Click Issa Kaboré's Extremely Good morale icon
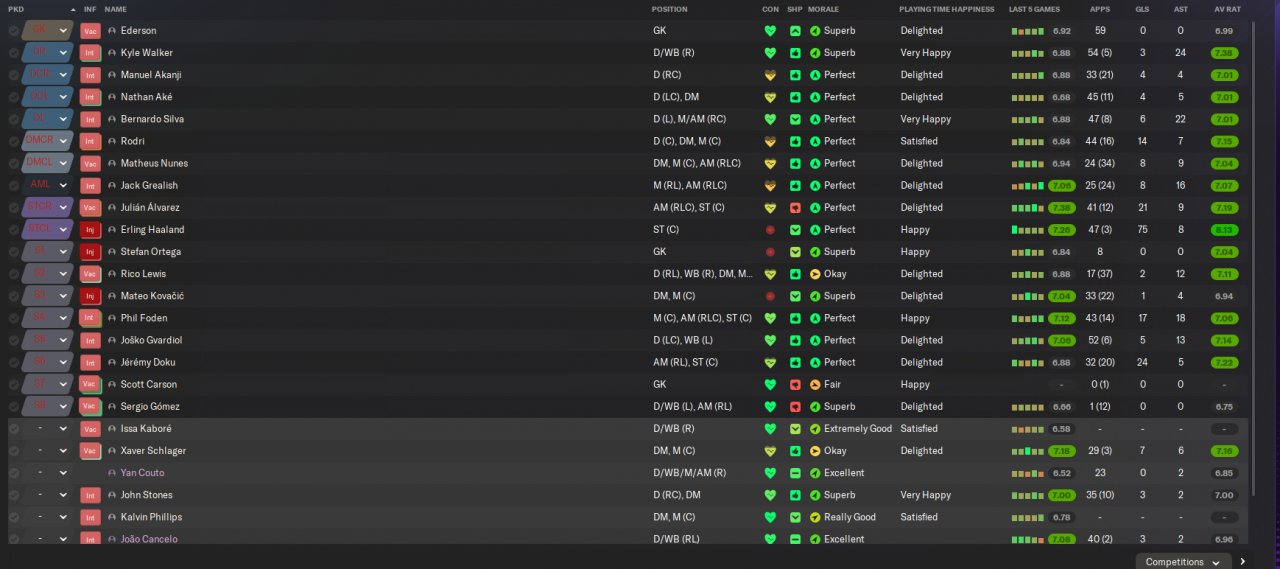Screen dimensions: 1280x569 click(815, 429)
